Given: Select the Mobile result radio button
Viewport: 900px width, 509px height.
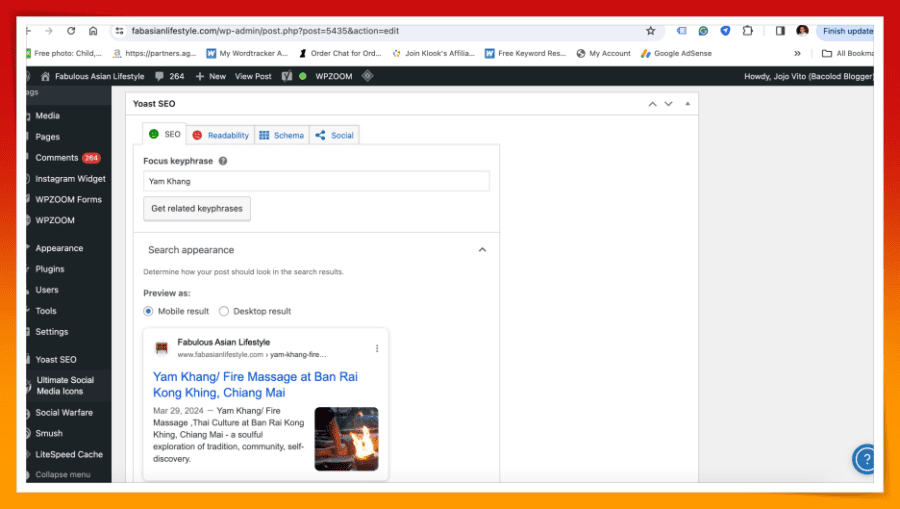Looking at the screenshot, I should [149, 311].
